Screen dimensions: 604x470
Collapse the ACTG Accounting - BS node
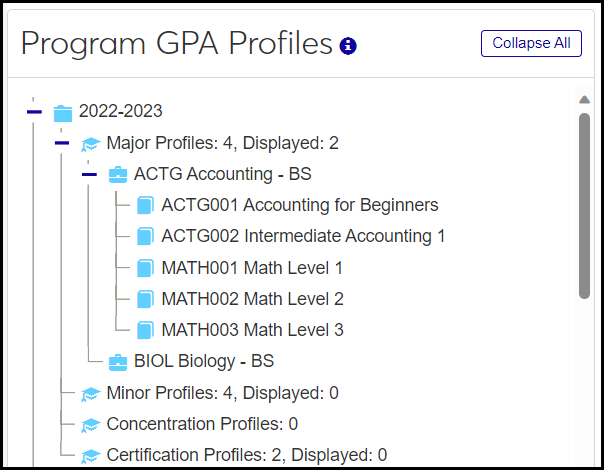pos(90,175)
